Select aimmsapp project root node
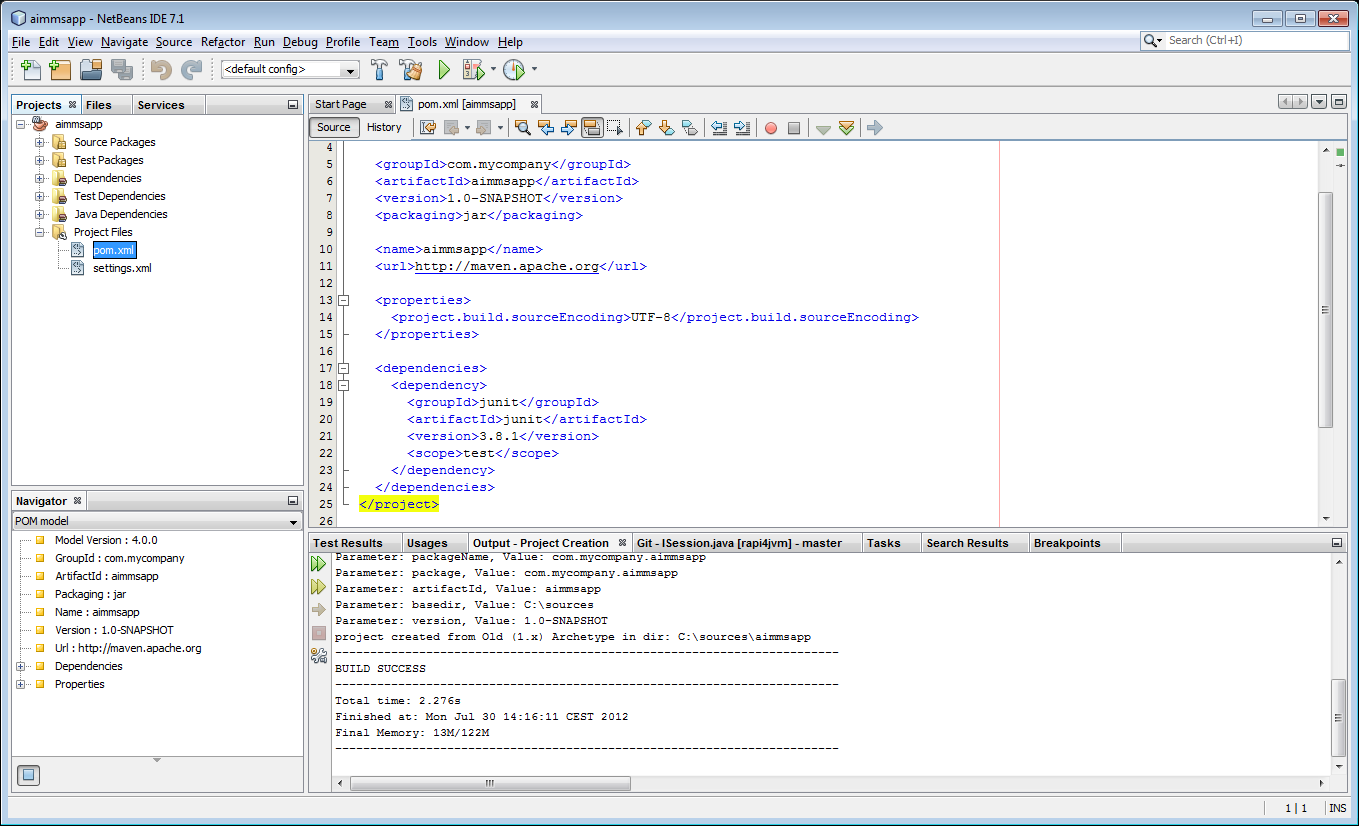This screenshot has width=1359, height=826. (79, 124)
